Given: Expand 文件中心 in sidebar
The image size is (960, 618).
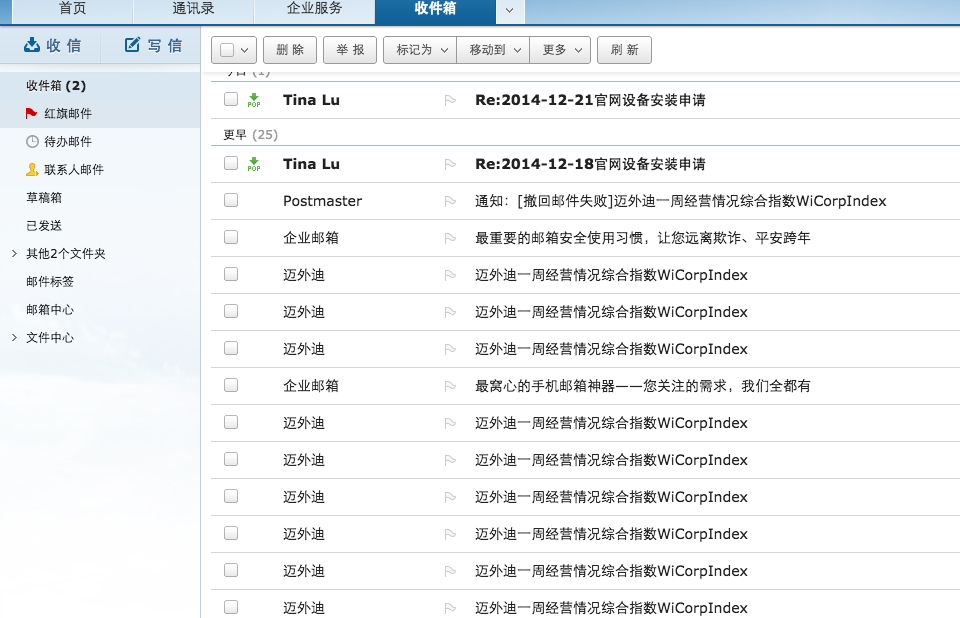Looking at the screenshot, I should pyautogui.click(x=15, y=337).
